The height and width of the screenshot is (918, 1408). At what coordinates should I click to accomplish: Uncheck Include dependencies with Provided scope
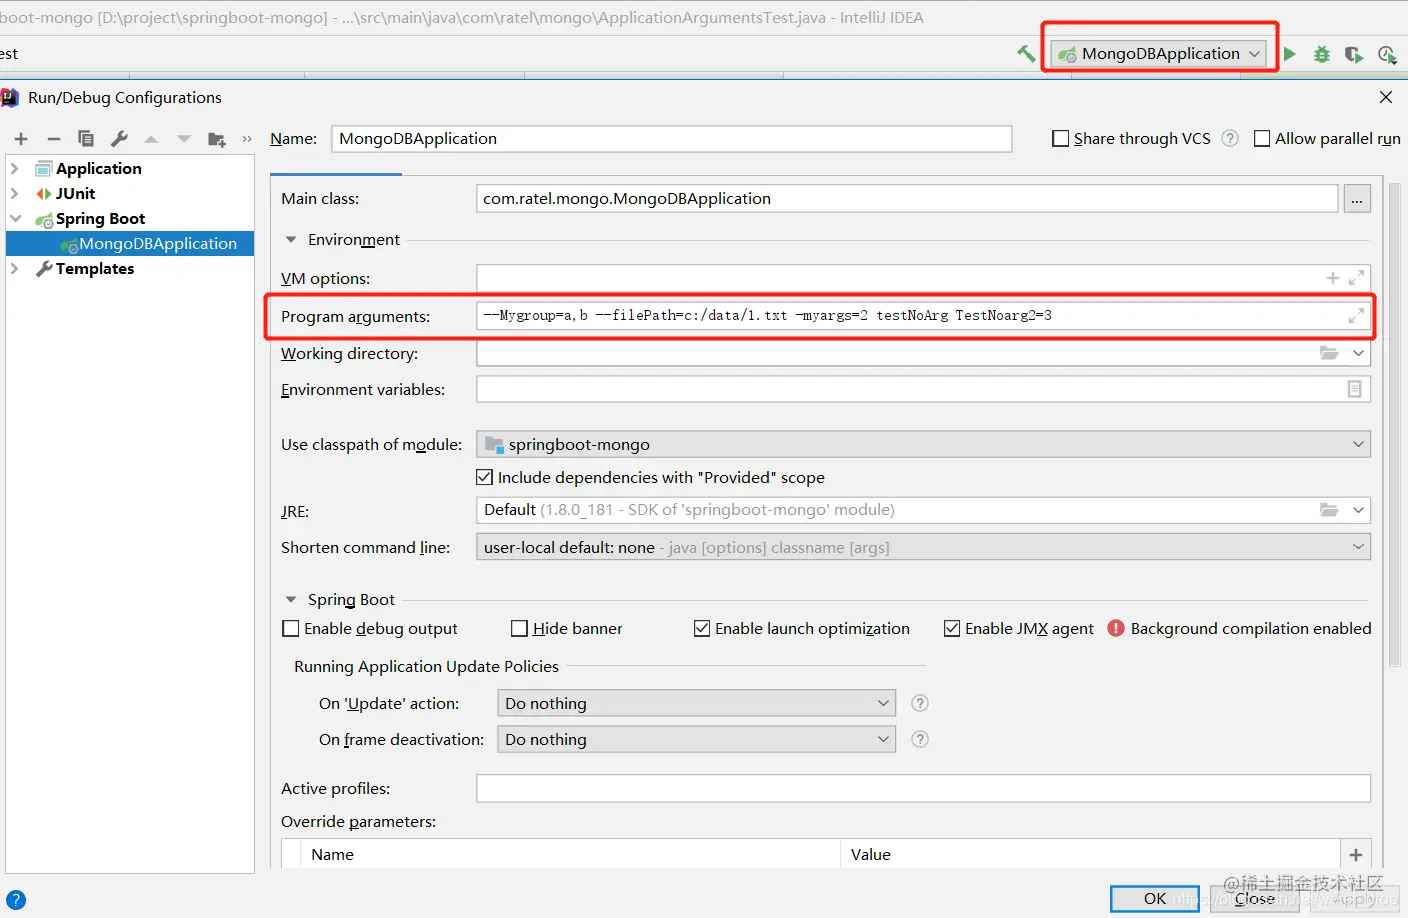pyautogui.click(x=485, y=477)
